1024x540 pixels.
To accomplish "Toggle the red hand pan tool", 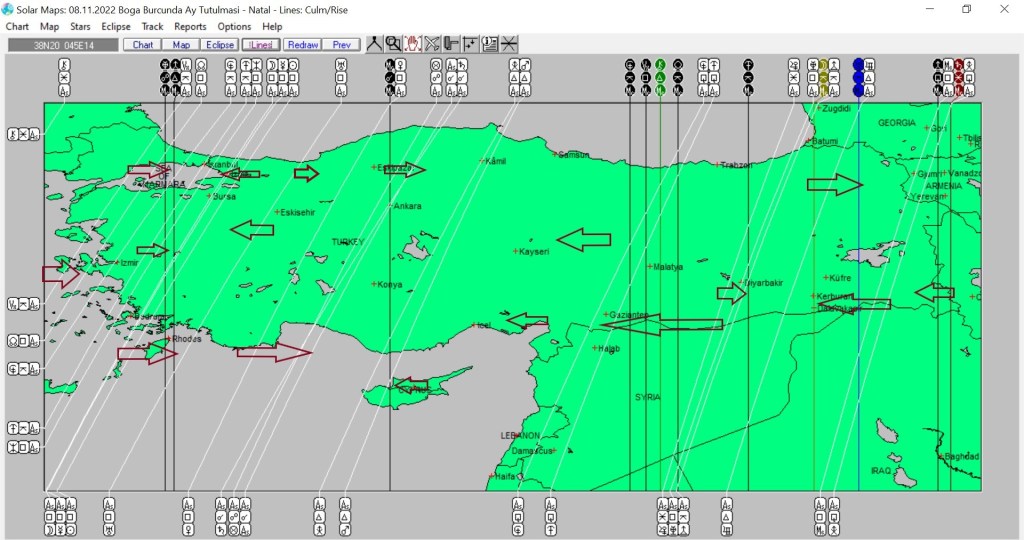I will coord(412,44).
